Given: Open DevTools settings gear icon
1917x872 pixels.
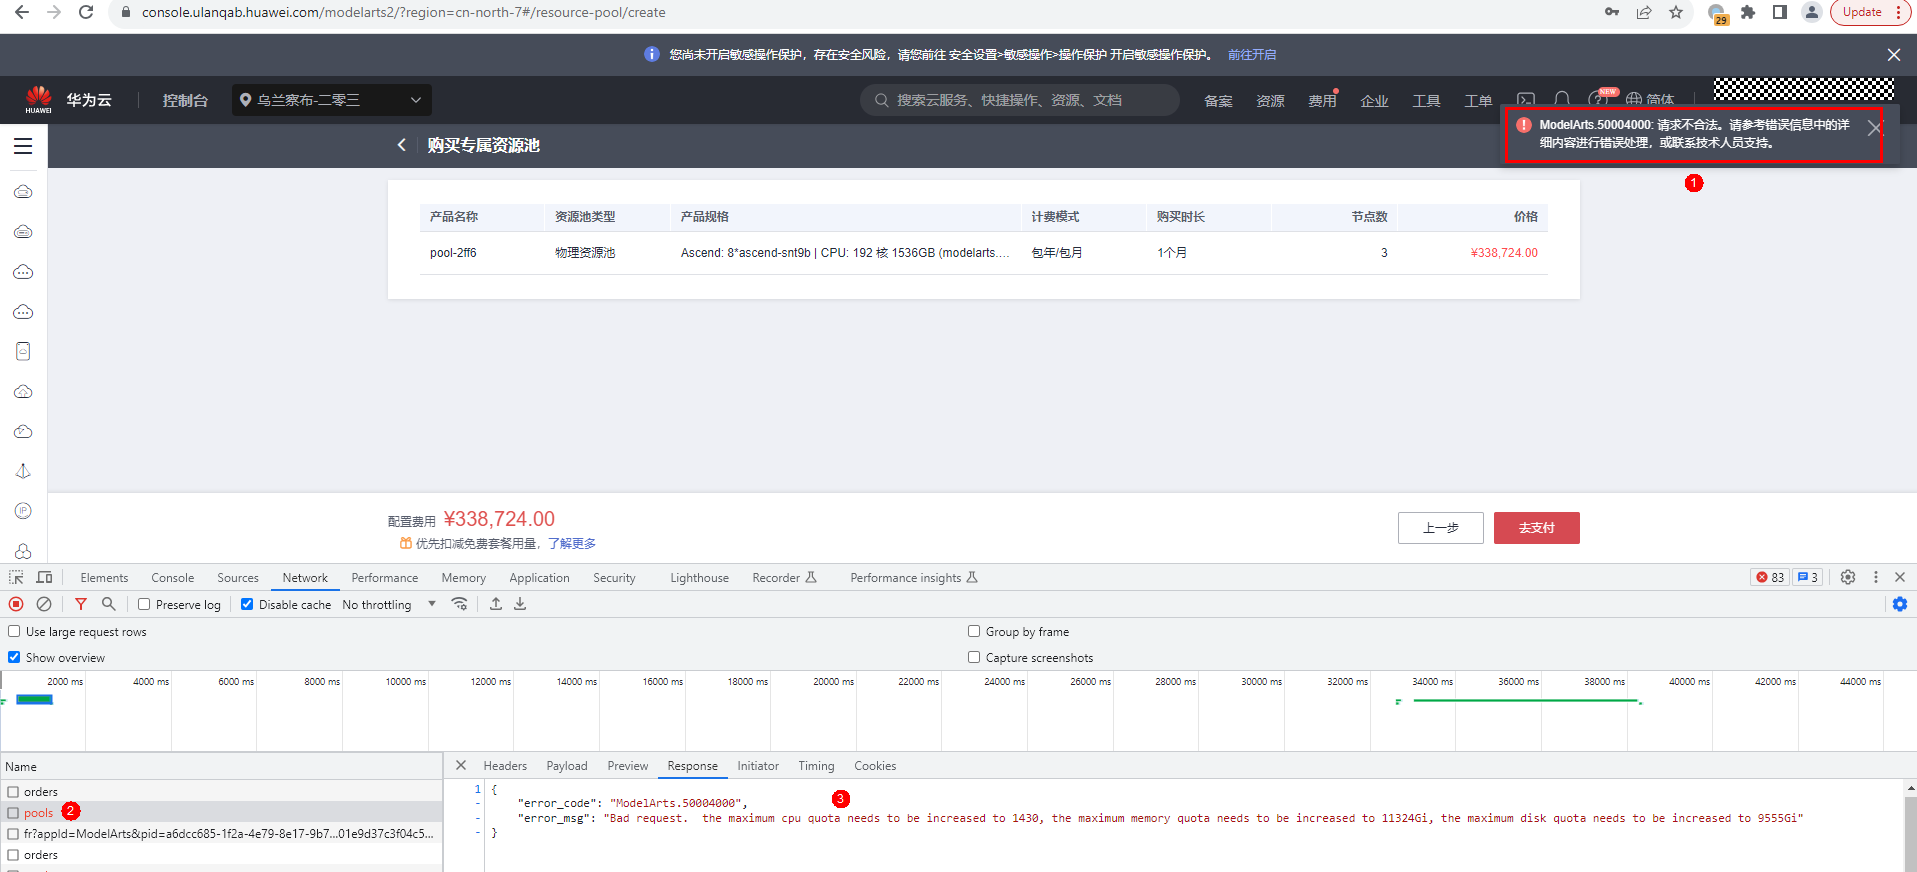Looking at the screenshot, I should coord(1848,577).
